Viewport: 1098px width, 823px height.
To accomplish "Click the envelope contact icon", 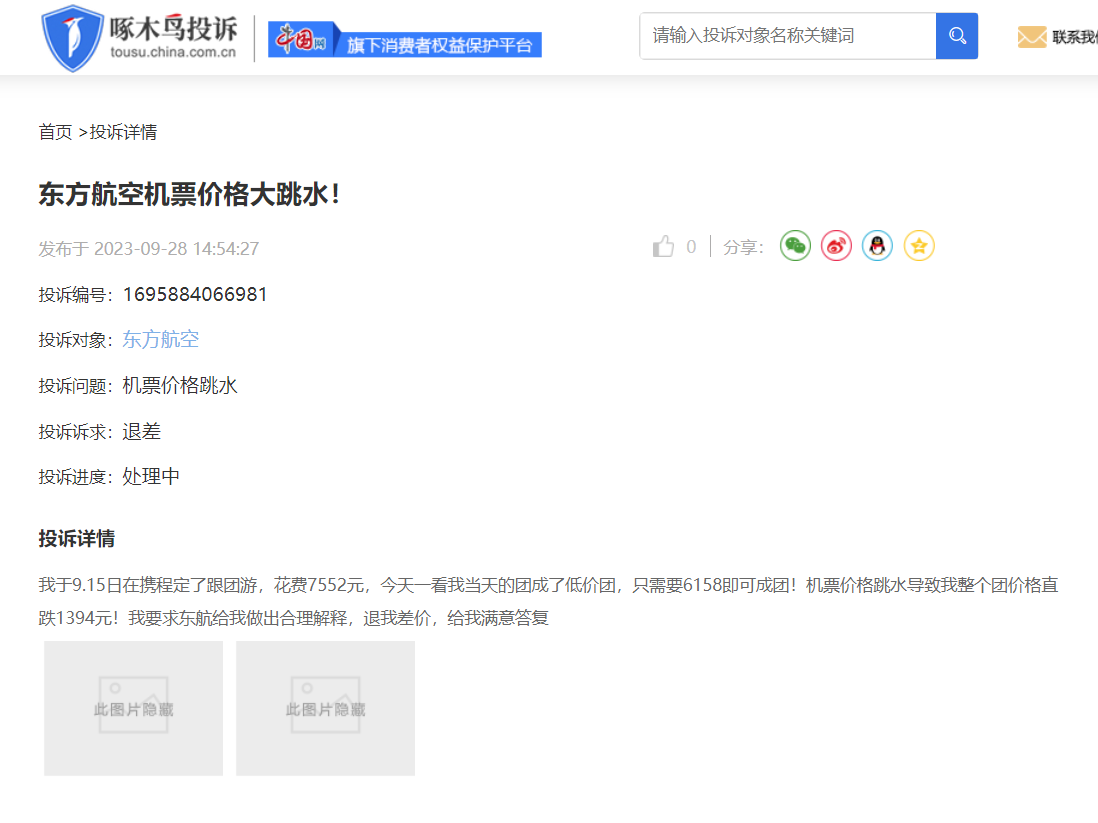I will (1031, 37).
